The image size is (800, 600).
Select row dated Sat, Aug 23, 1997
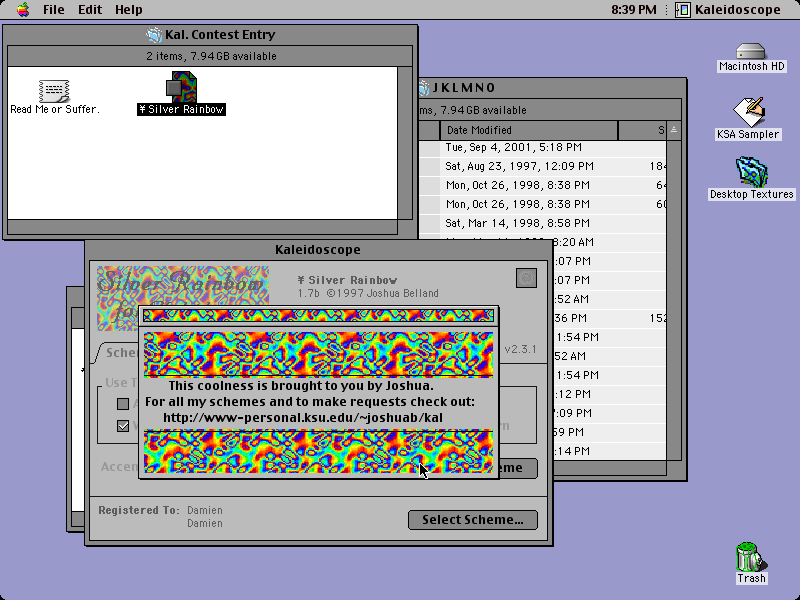(543, 166)
